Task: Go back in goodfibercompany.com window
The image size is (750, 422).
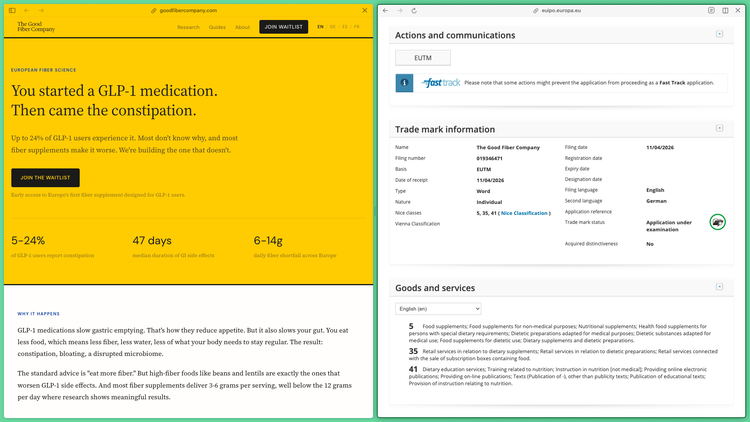Action: 27,10
